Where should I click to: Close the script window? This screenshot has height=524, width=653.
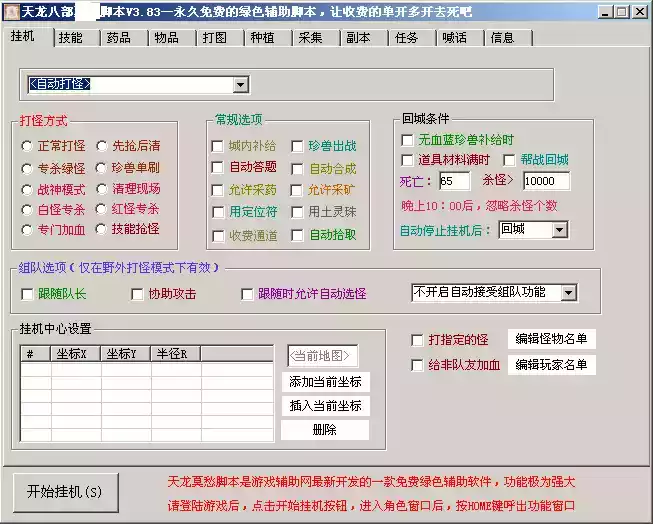point(640,12)
